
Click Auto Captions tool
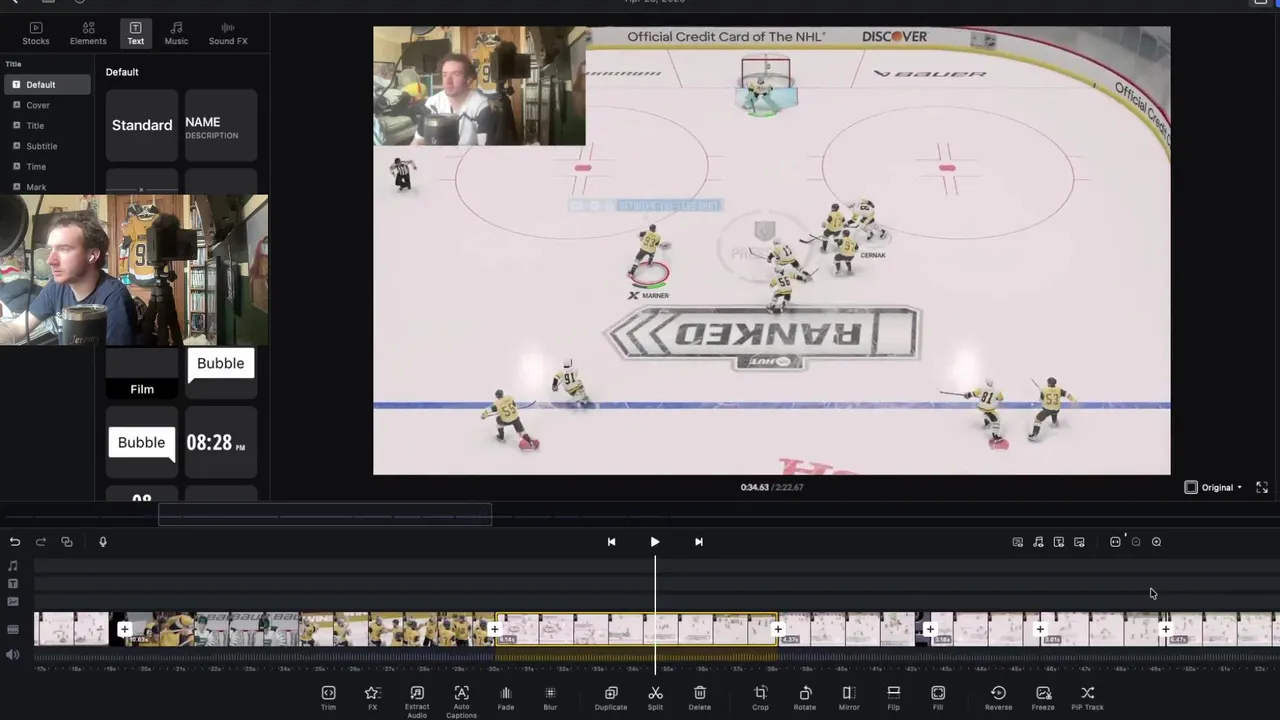coord(461,702)
